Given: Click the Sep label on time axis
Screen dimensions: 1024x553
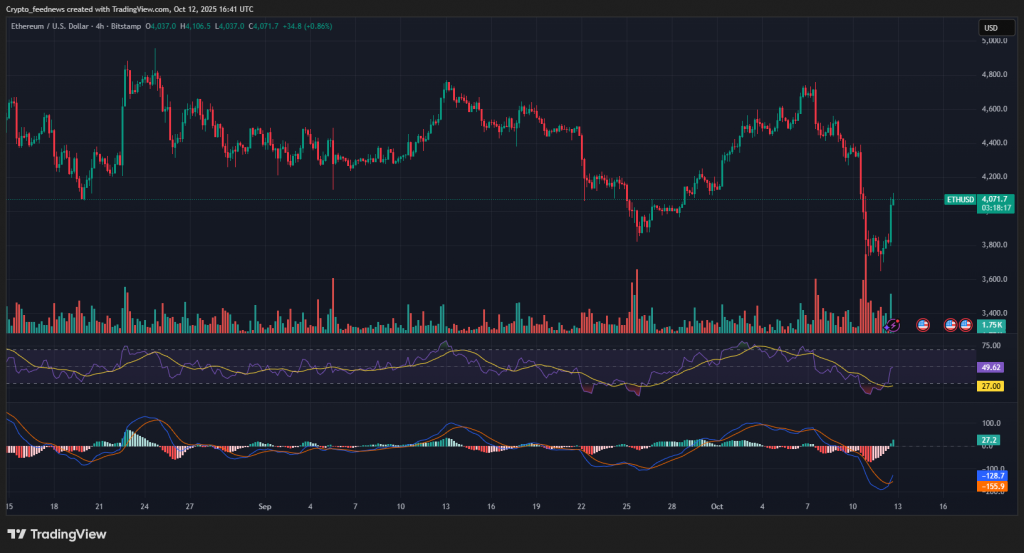Looking at the screenshot, I should 264,506.
